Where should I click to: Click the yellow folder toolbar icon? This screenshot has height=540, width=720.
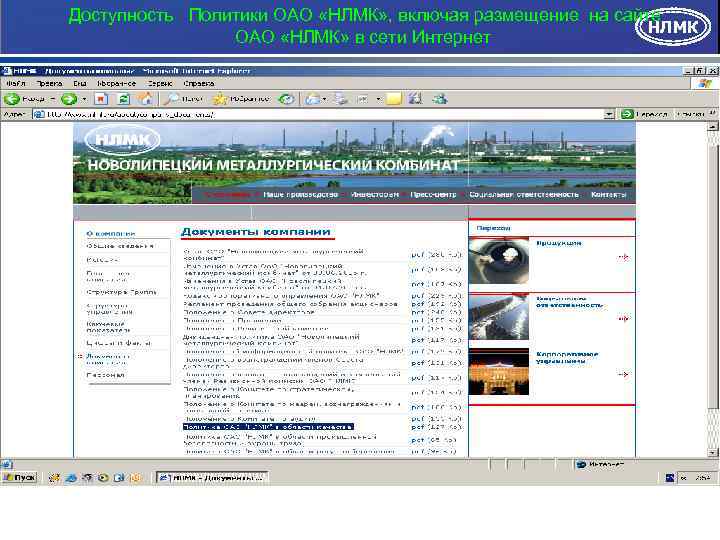point(394,99)
